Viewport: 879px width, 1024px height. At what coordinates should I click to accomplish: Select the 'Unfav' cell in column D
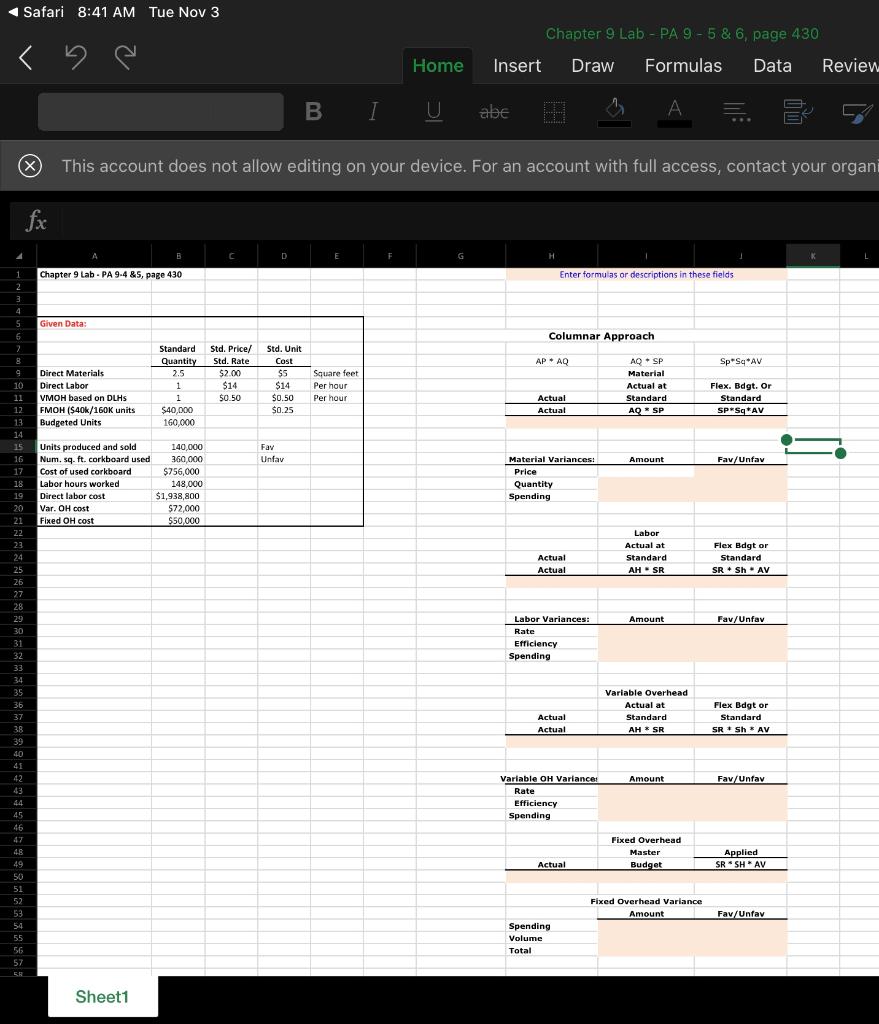click(283, 459)
